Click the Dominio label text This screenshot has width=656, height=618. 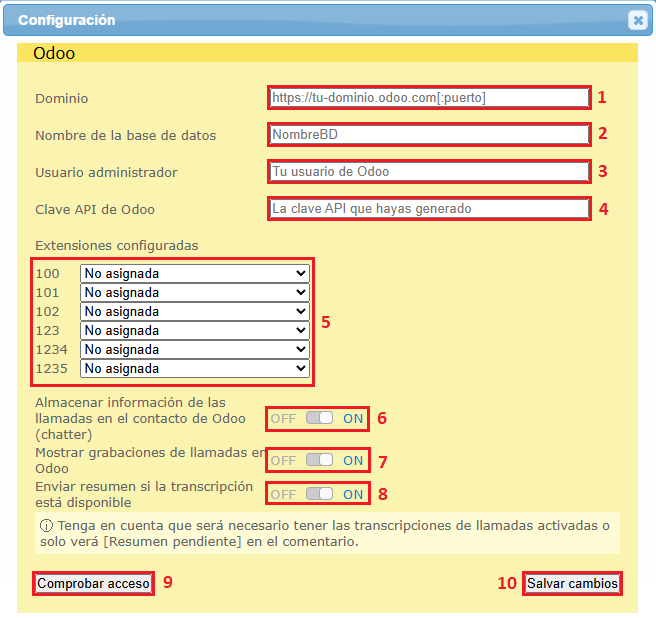pyautogui.click(x=62, y=99)
